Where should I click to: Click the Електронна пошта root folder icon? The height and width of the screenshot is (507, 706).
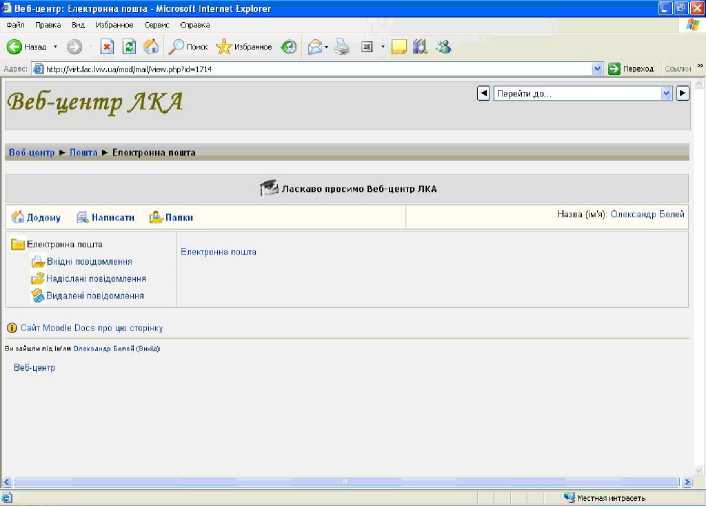(x=18, y=244)
